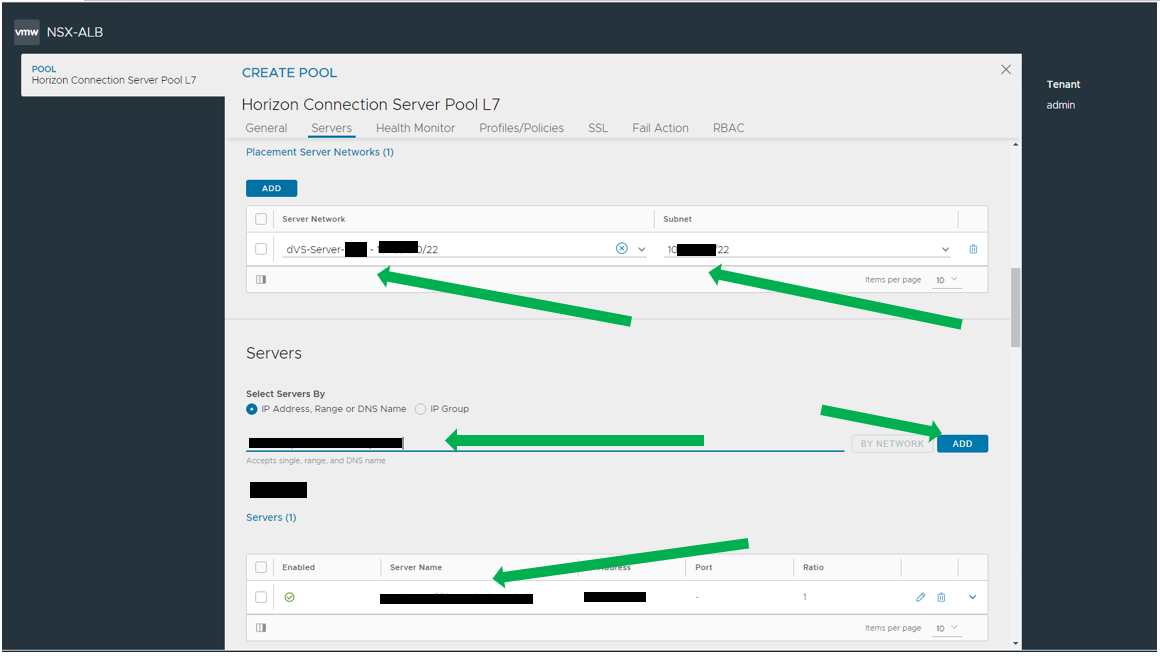This screenshot has width=1160, height=656.
Task: Click the Server Network column header
Action: point(314,219)
